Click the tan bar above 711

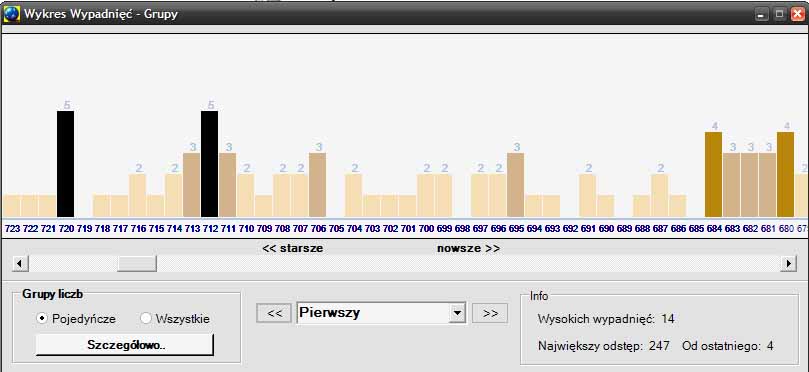pyautogui.click(x=228, y=185)
